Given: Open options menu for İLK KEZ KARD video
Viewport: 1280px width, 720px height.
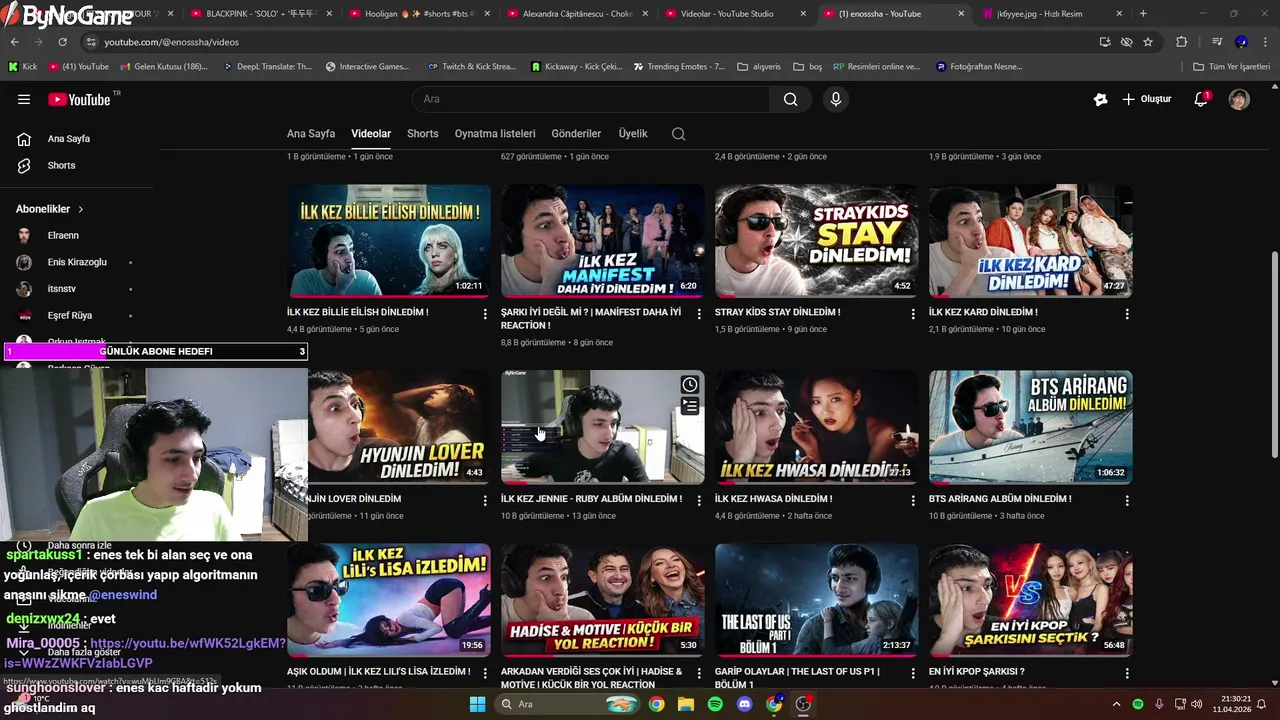Looking at the screenshot, I should click(x=1127, y=313).
